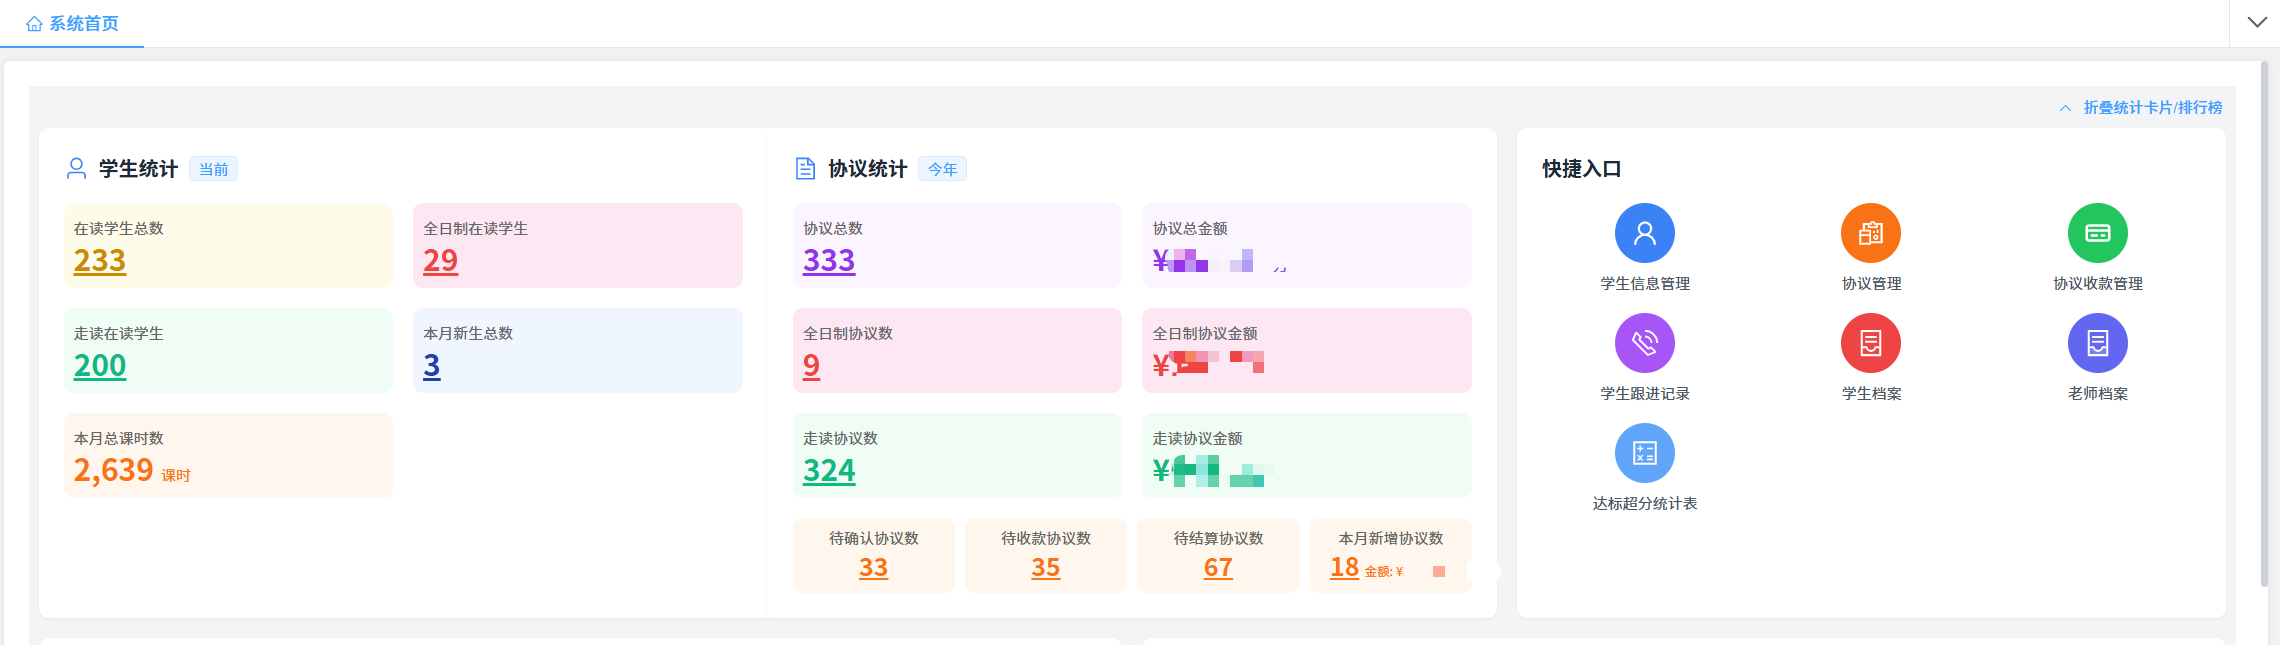Click the vertical page scrollbar
The image size is (2280, 645).
pyautogui.click(x=2264, y=324)
